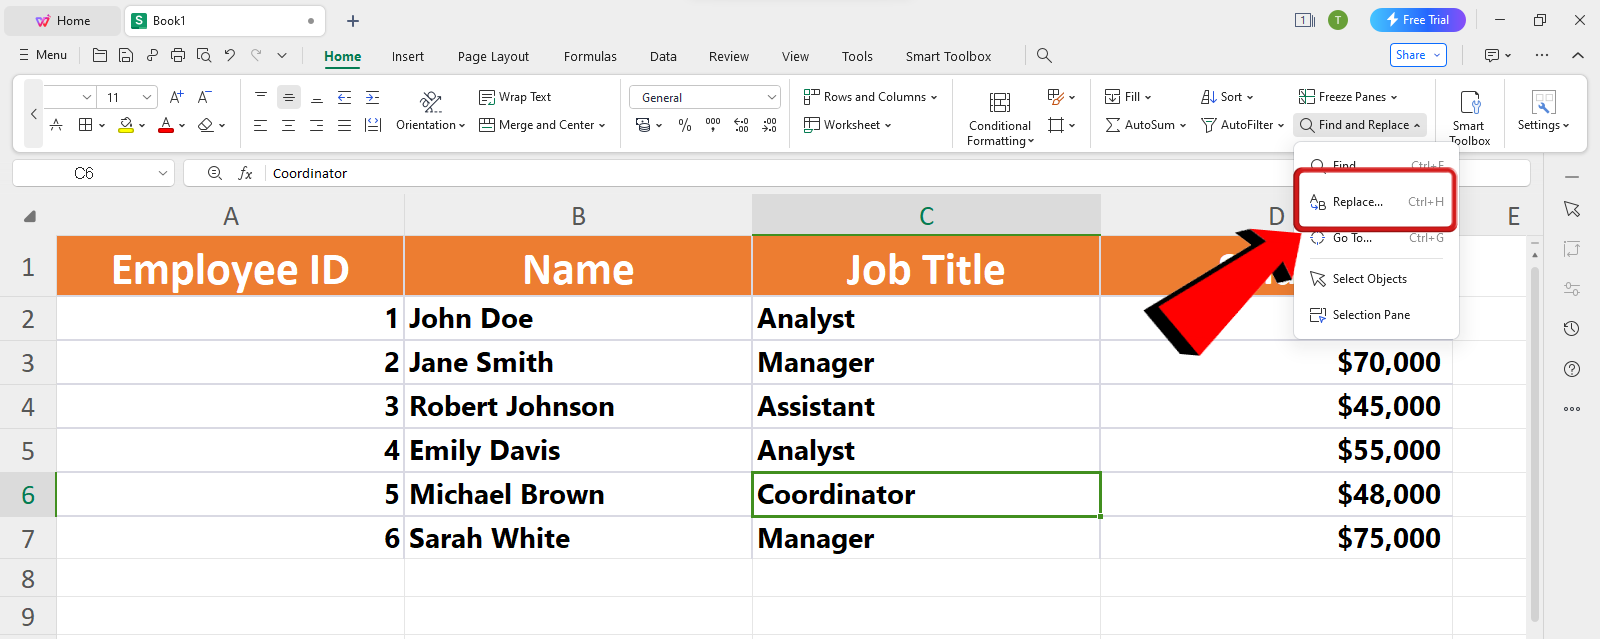Decrease font size with A- icon
The image size is (1600, 639).
(204, 97)
